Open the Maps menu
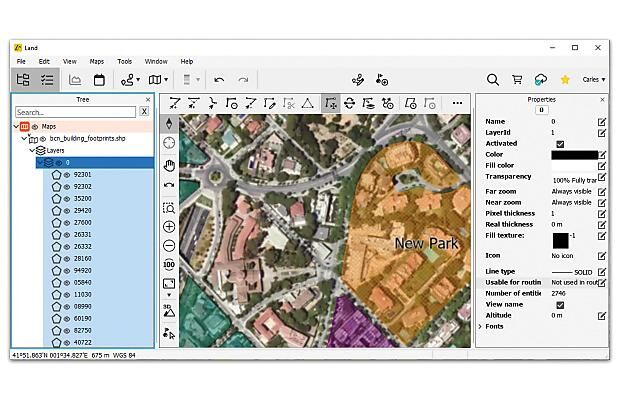 coord(96,61)
